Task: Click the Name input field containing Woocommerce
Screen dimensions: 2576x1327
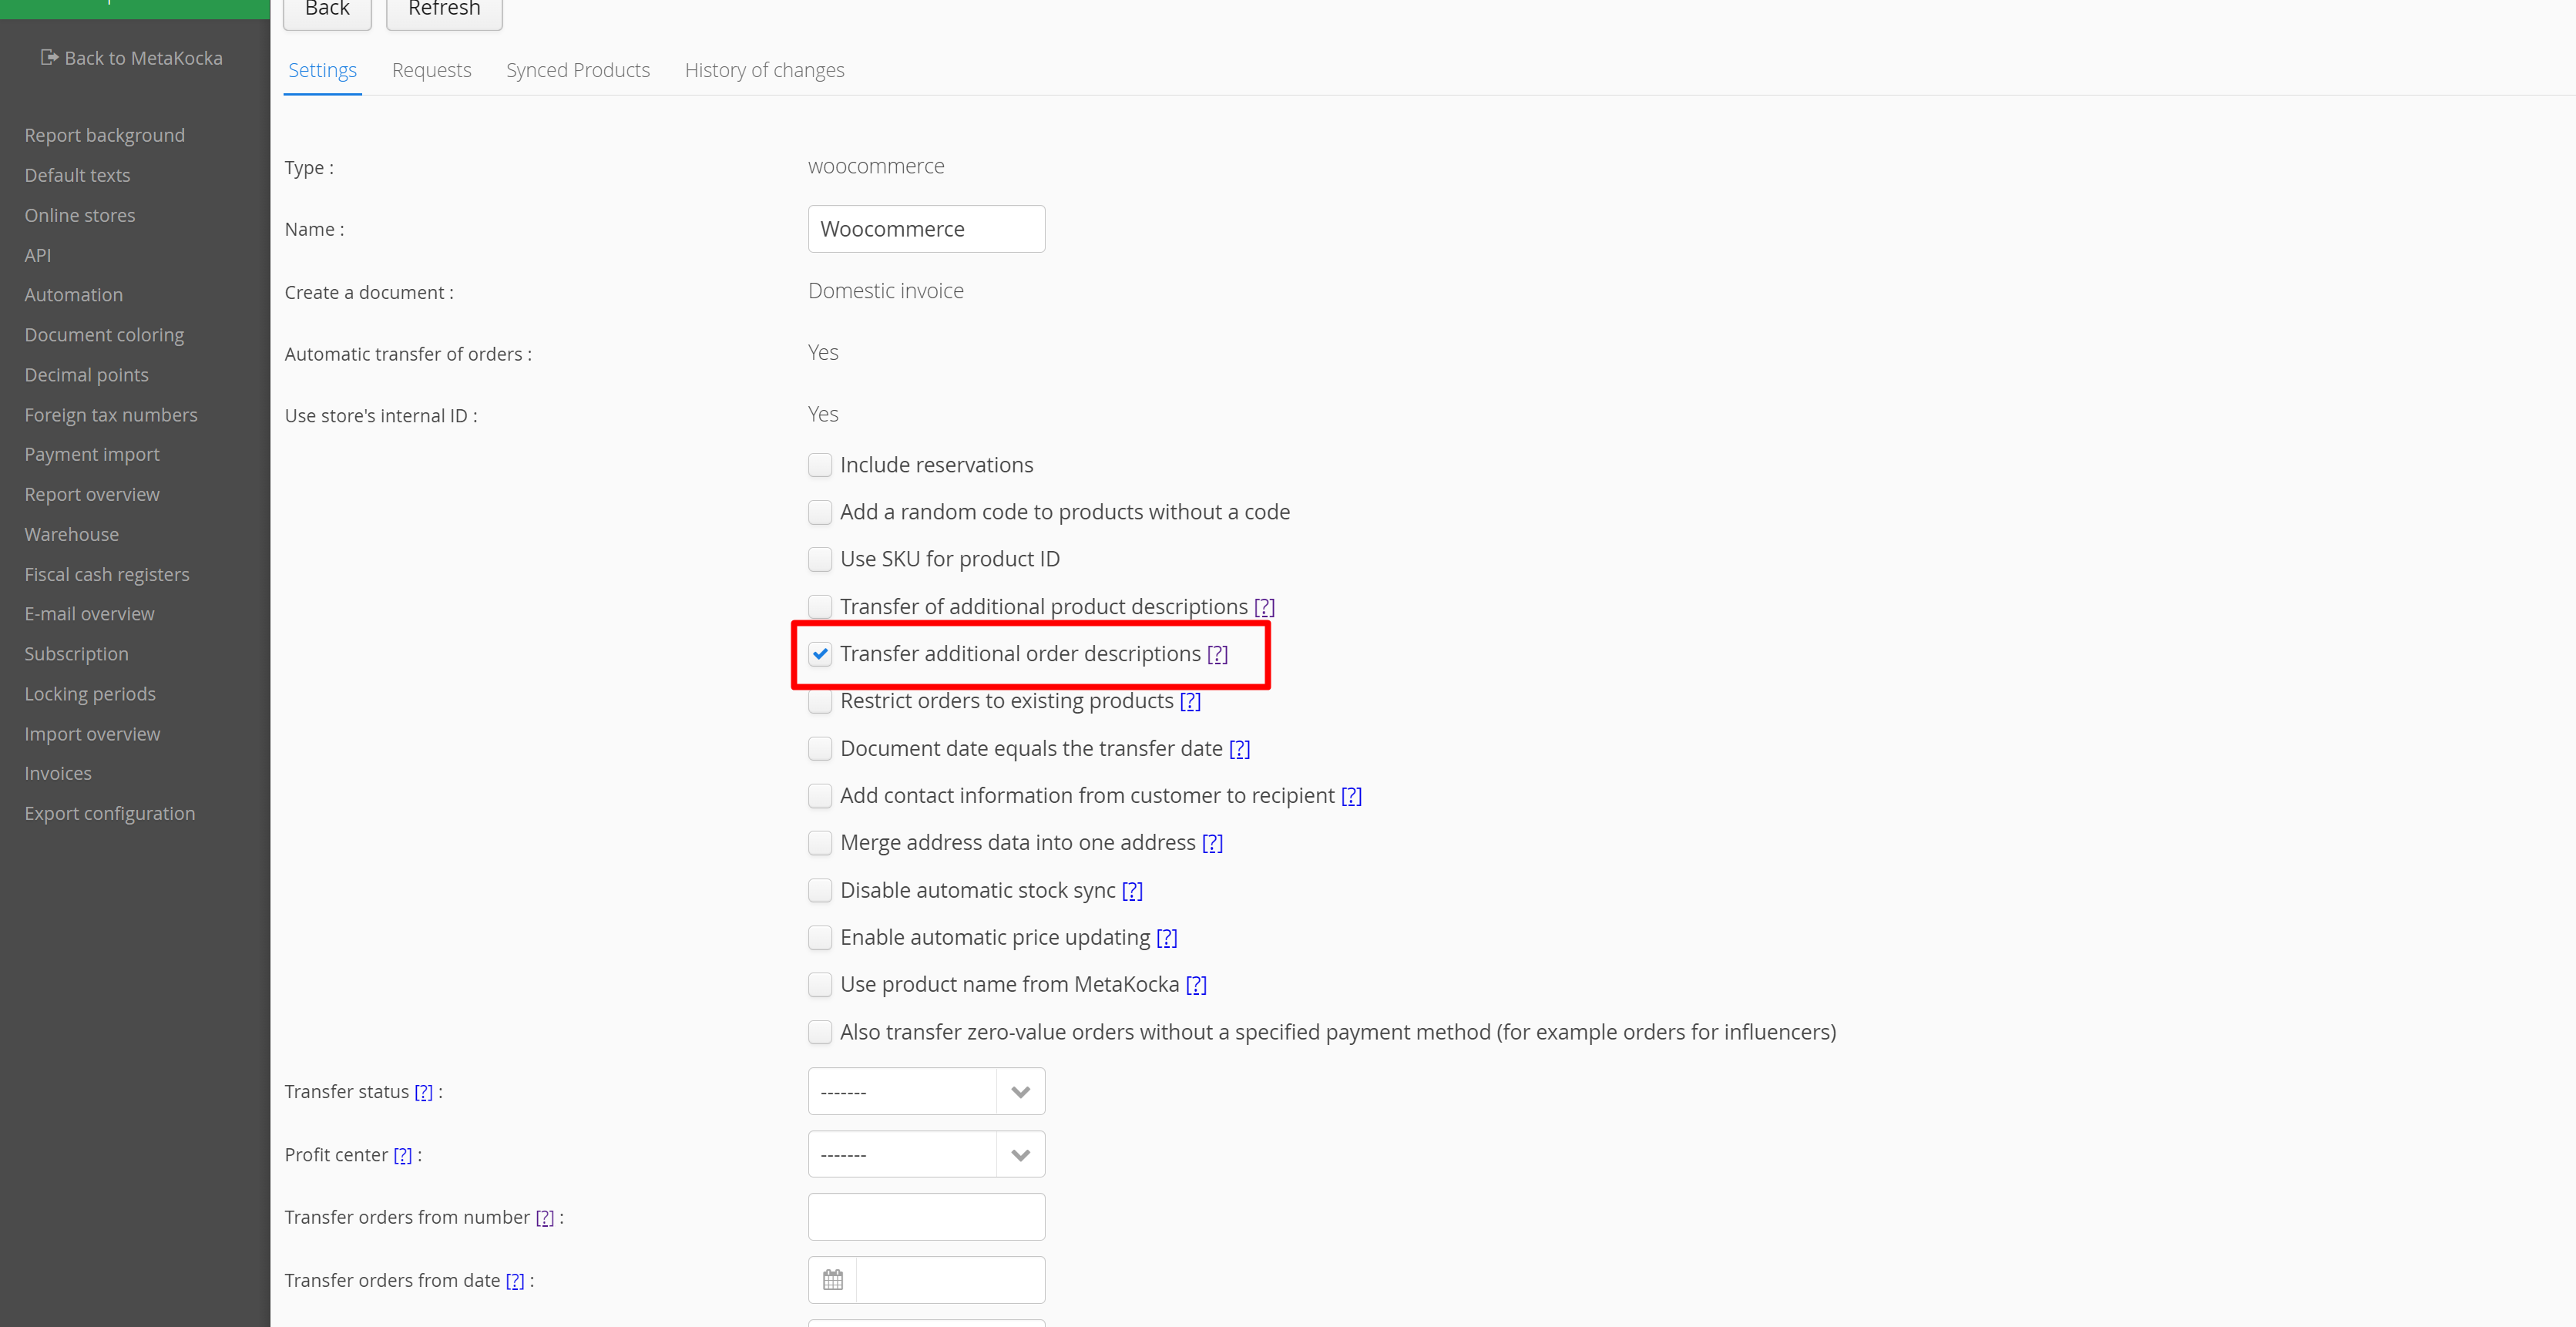Action: pos(926,229)
